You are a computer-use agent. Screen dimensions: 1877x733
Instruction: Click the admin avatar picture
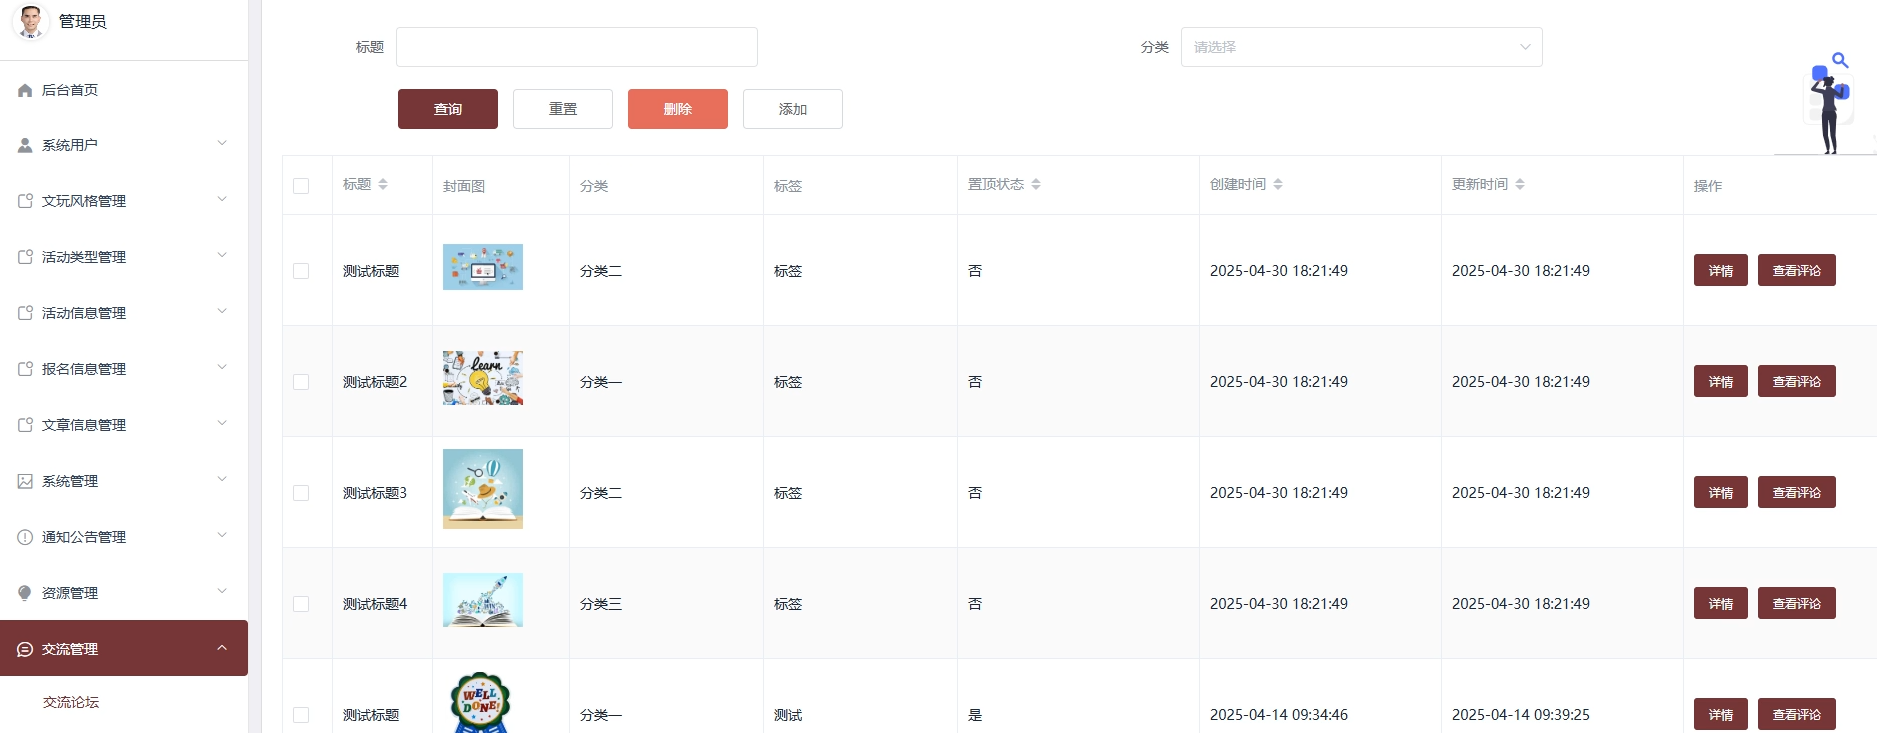[30, 21]
